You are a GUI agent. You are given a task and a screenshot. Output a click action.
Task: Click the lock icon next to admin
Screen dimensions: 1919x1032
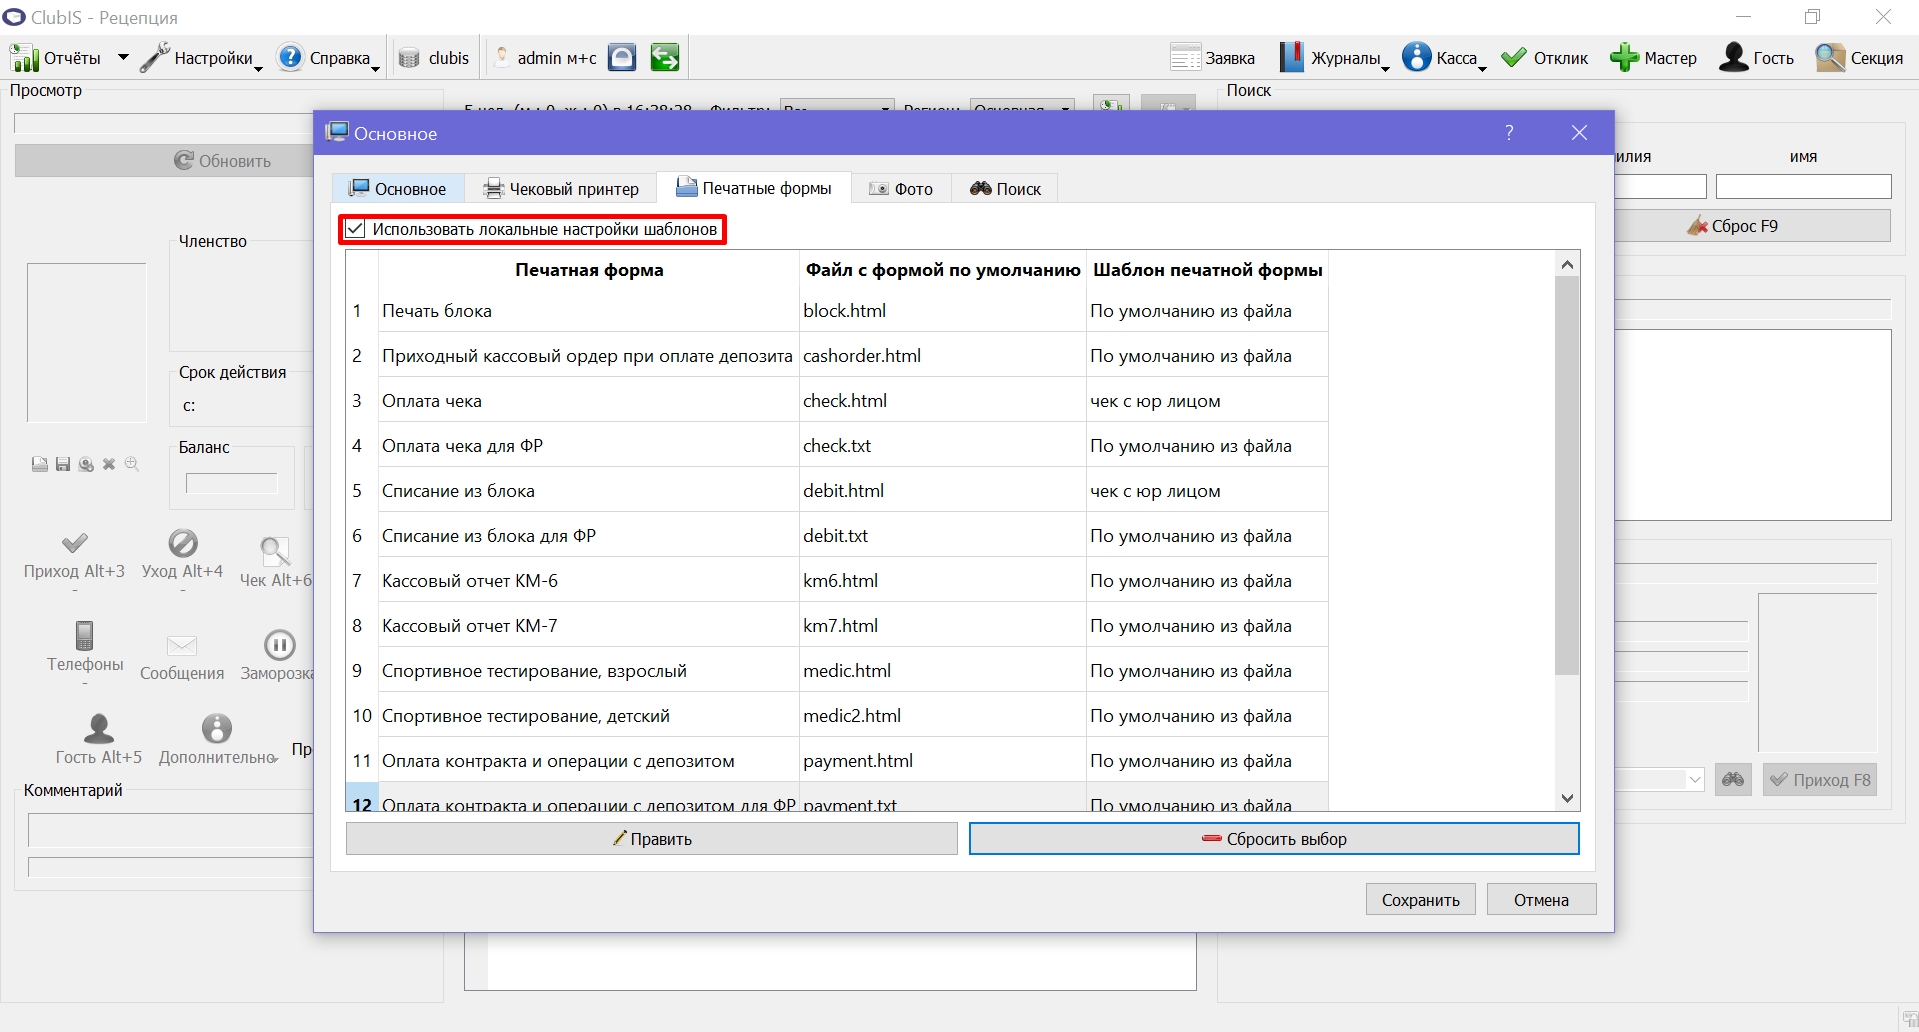coord(622,58)
